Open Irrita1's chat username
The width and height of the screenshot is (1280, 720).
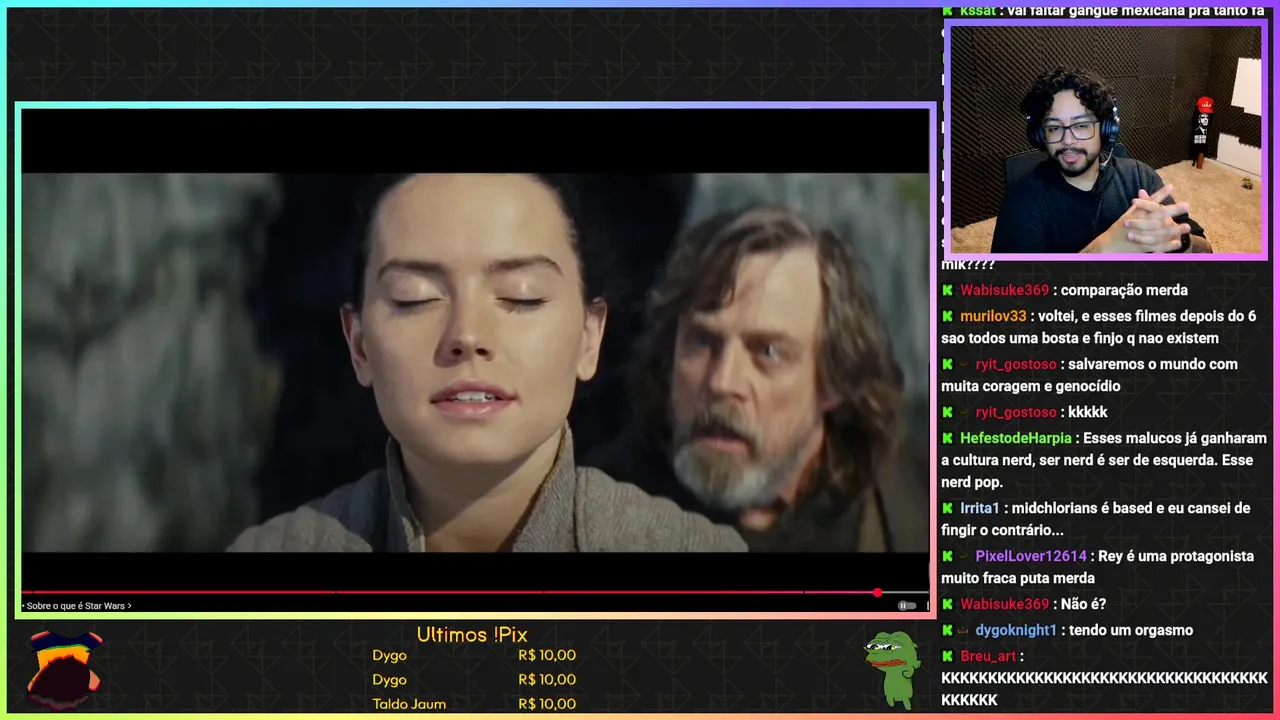click(x=980, y=508)
